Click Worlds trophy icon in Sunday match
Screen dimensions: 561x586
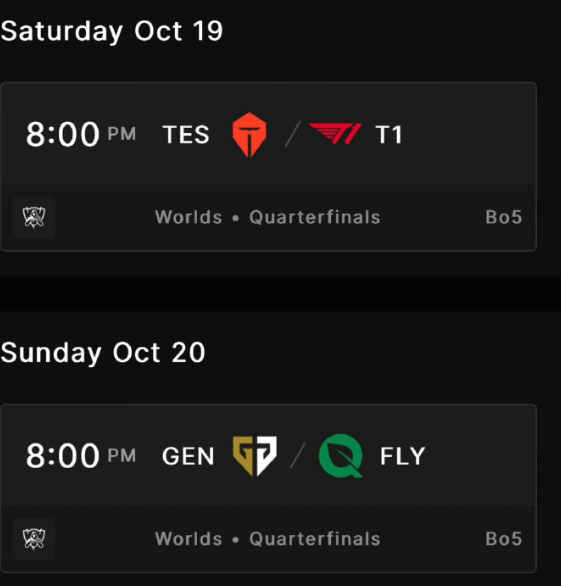[34, 539]
